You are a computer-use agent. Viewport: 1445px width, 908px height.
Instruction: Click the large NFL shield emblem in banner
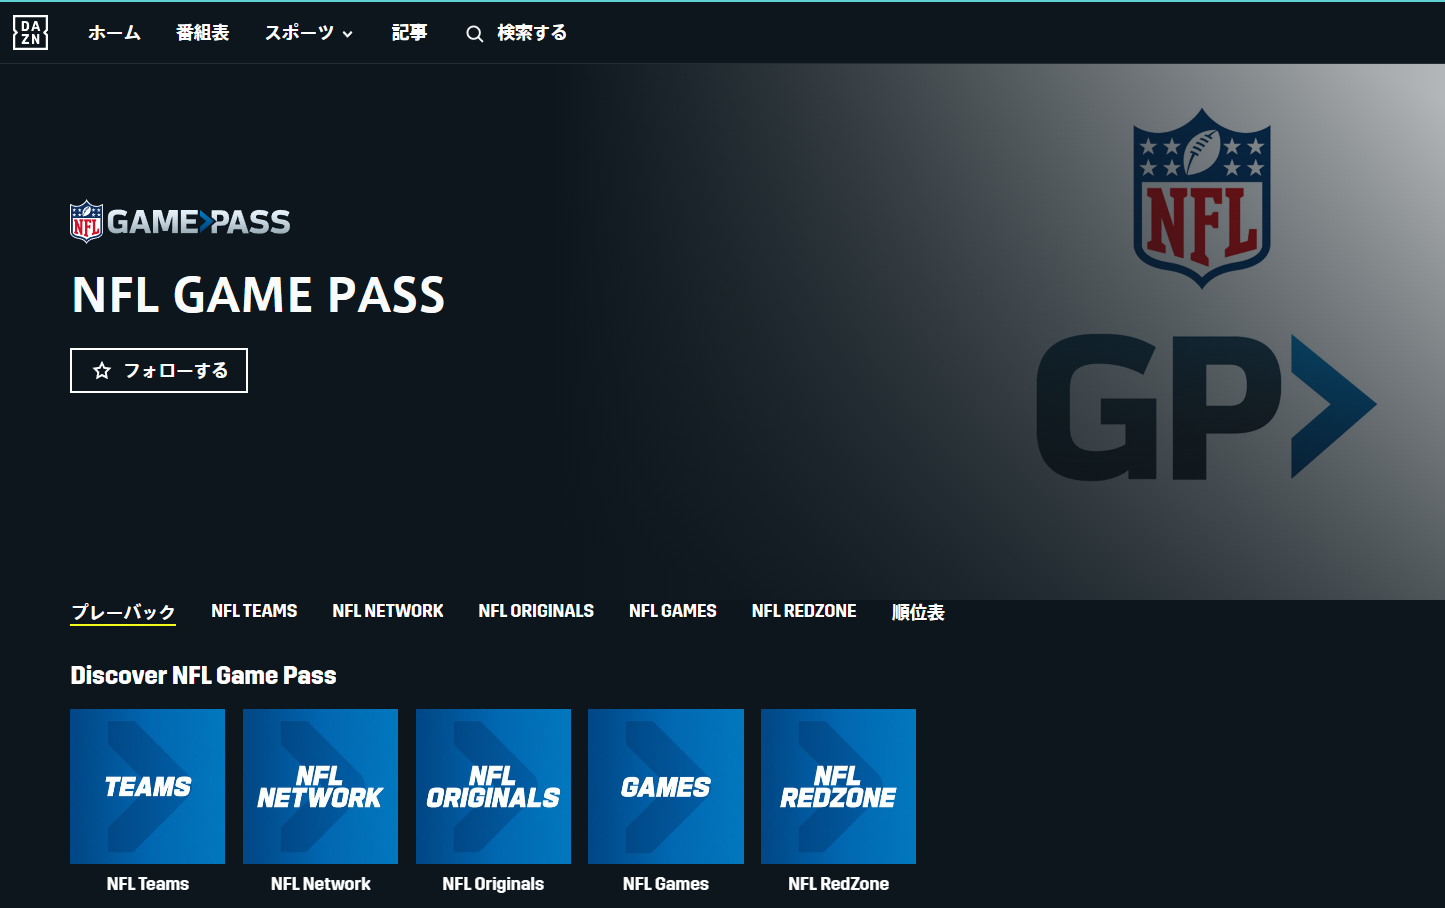pos(1200,197)
